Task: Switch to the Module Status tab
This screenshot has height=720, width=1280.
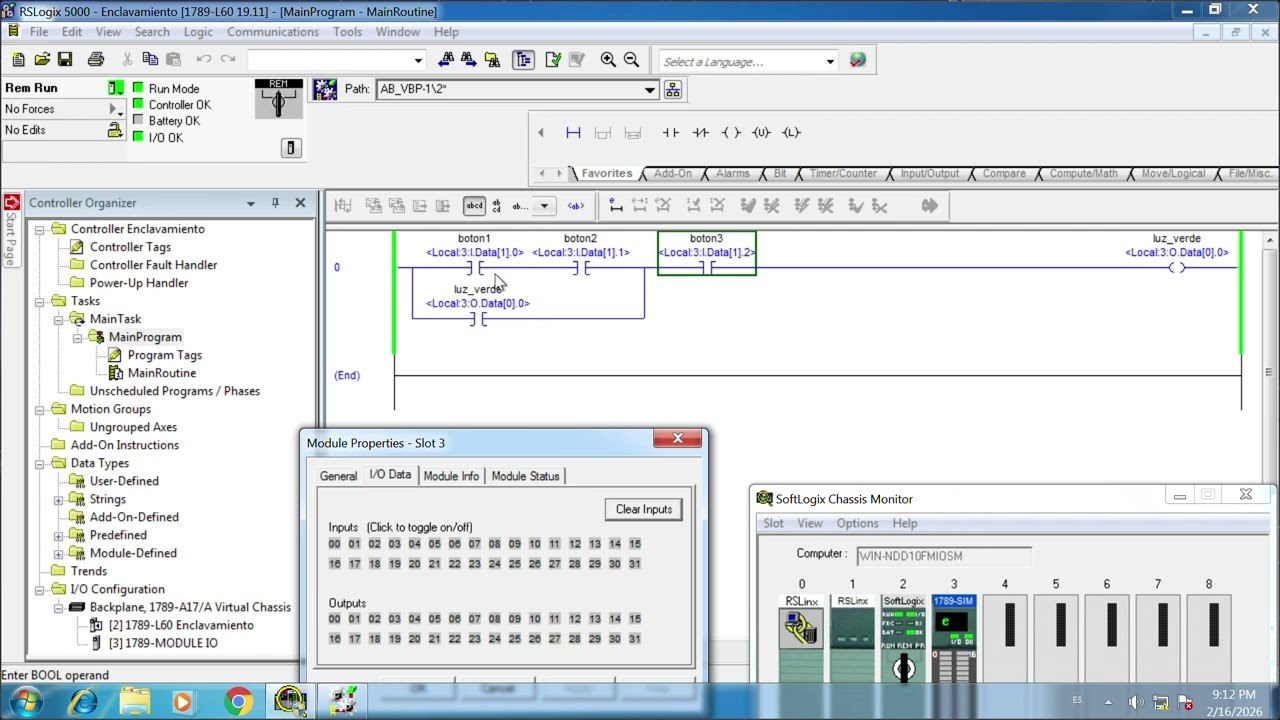Action: coord(525,476)
